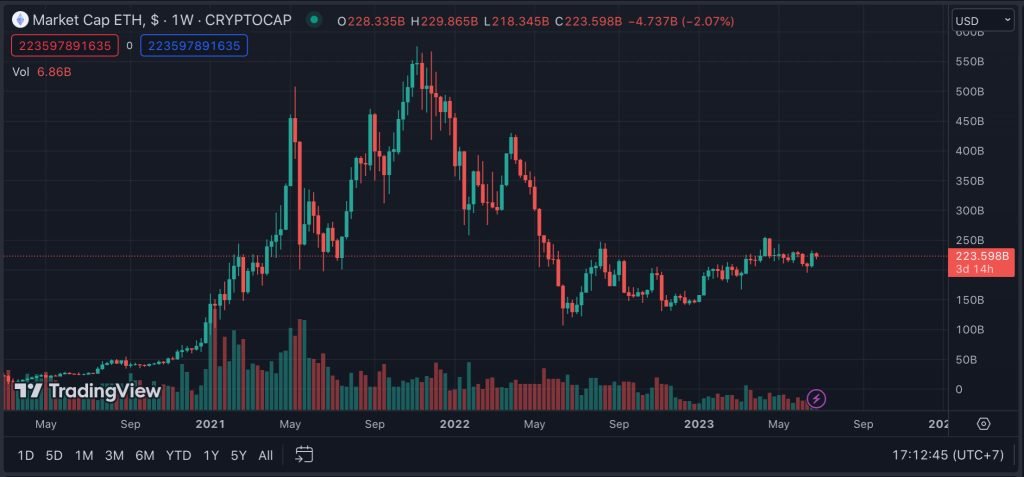Image resolution: width=1024 pixels, height=477 pixels.
Task: Open the chart settings gear icon
Action: (984, 424)
